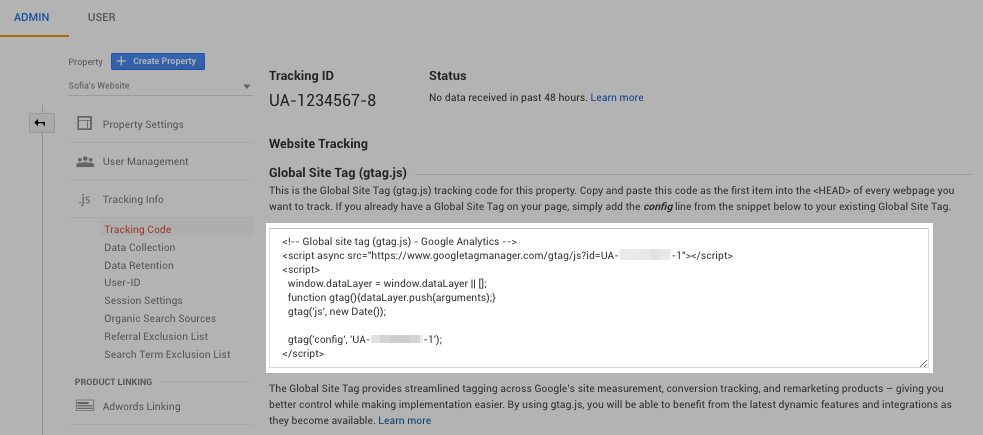983x435 pixels.
Task: Click Learn more next to Status
Action: 617,98
